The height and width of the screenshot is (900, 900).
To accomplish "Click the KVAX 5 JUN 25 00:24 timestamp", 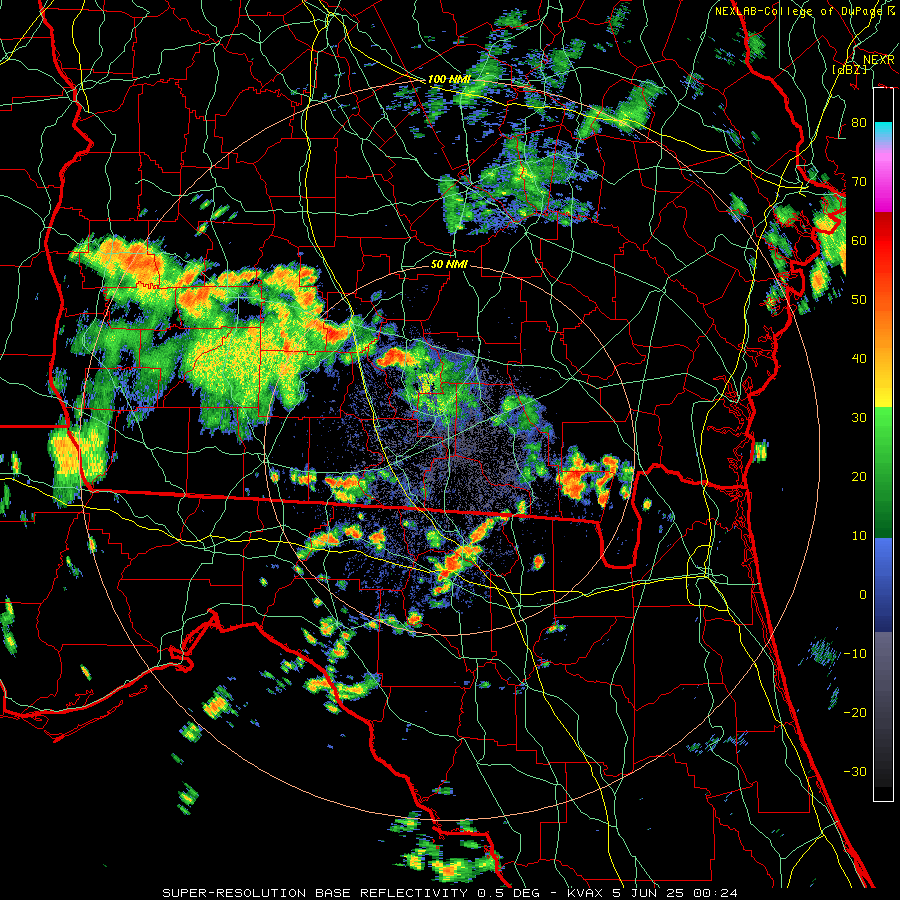I will 652,893.
